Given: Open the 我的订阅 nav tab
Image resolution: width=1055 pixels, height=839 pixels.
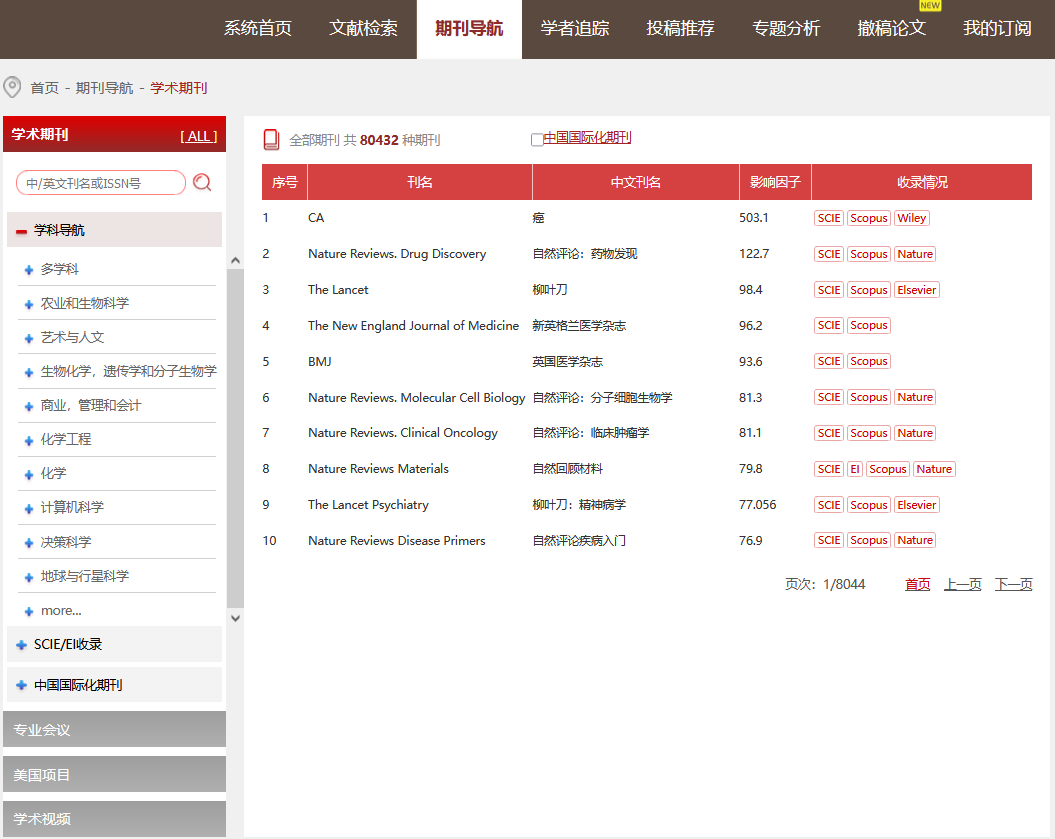Looking at the screenshot, I should pyautogui.click(x=997, y=28).
